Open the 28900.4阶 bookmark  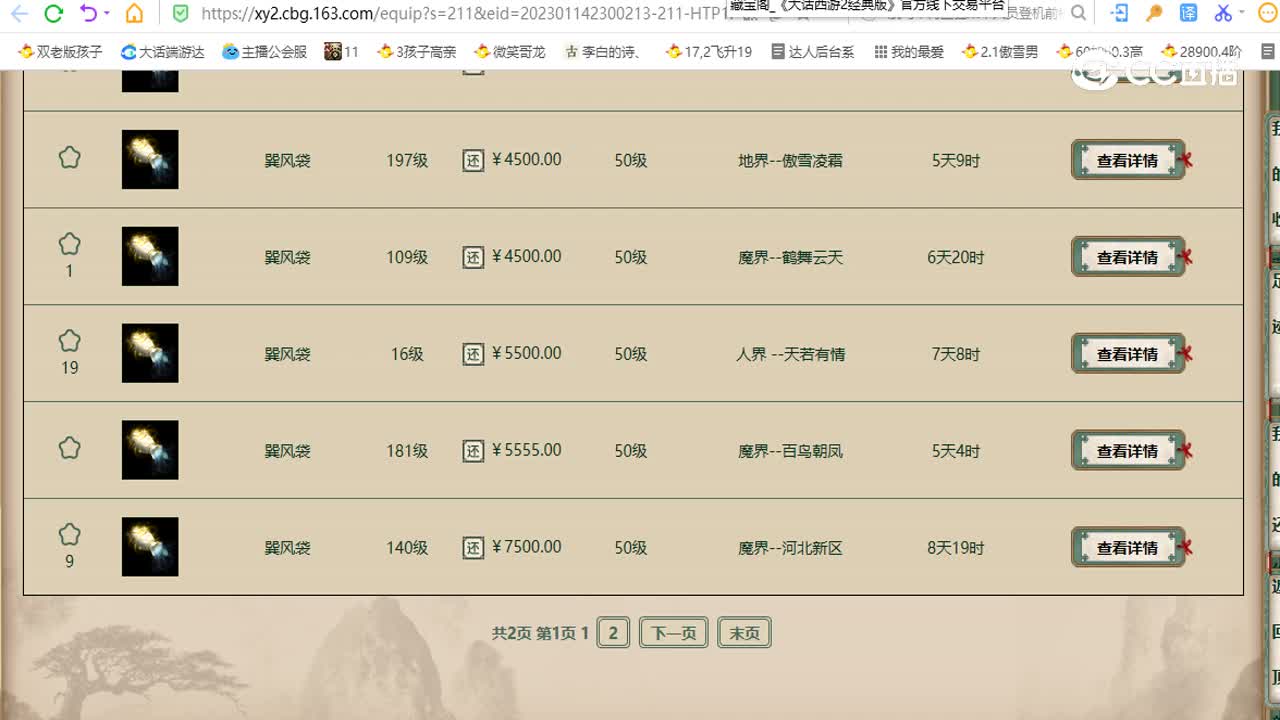coord(1202,52)
